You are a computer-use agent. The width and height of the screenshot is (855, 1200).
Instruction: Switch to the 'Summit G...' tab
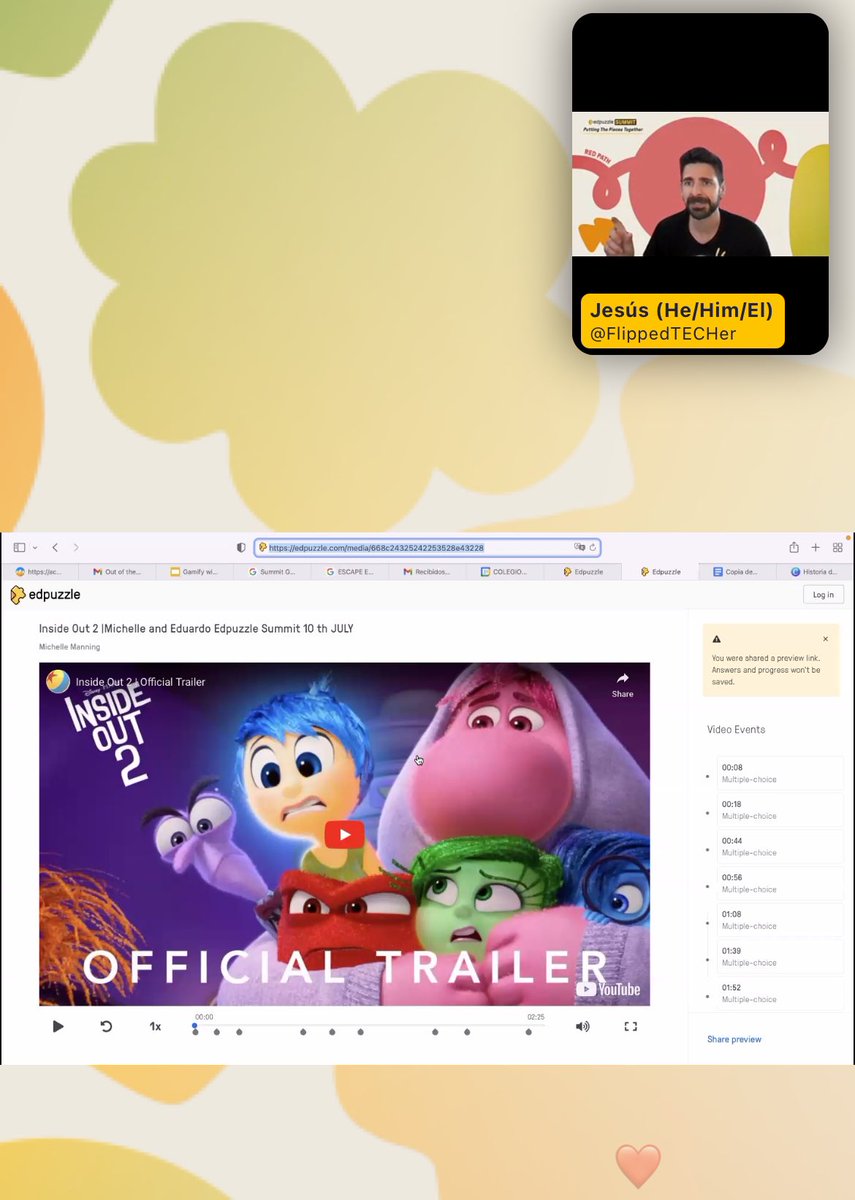pos(272,572)
